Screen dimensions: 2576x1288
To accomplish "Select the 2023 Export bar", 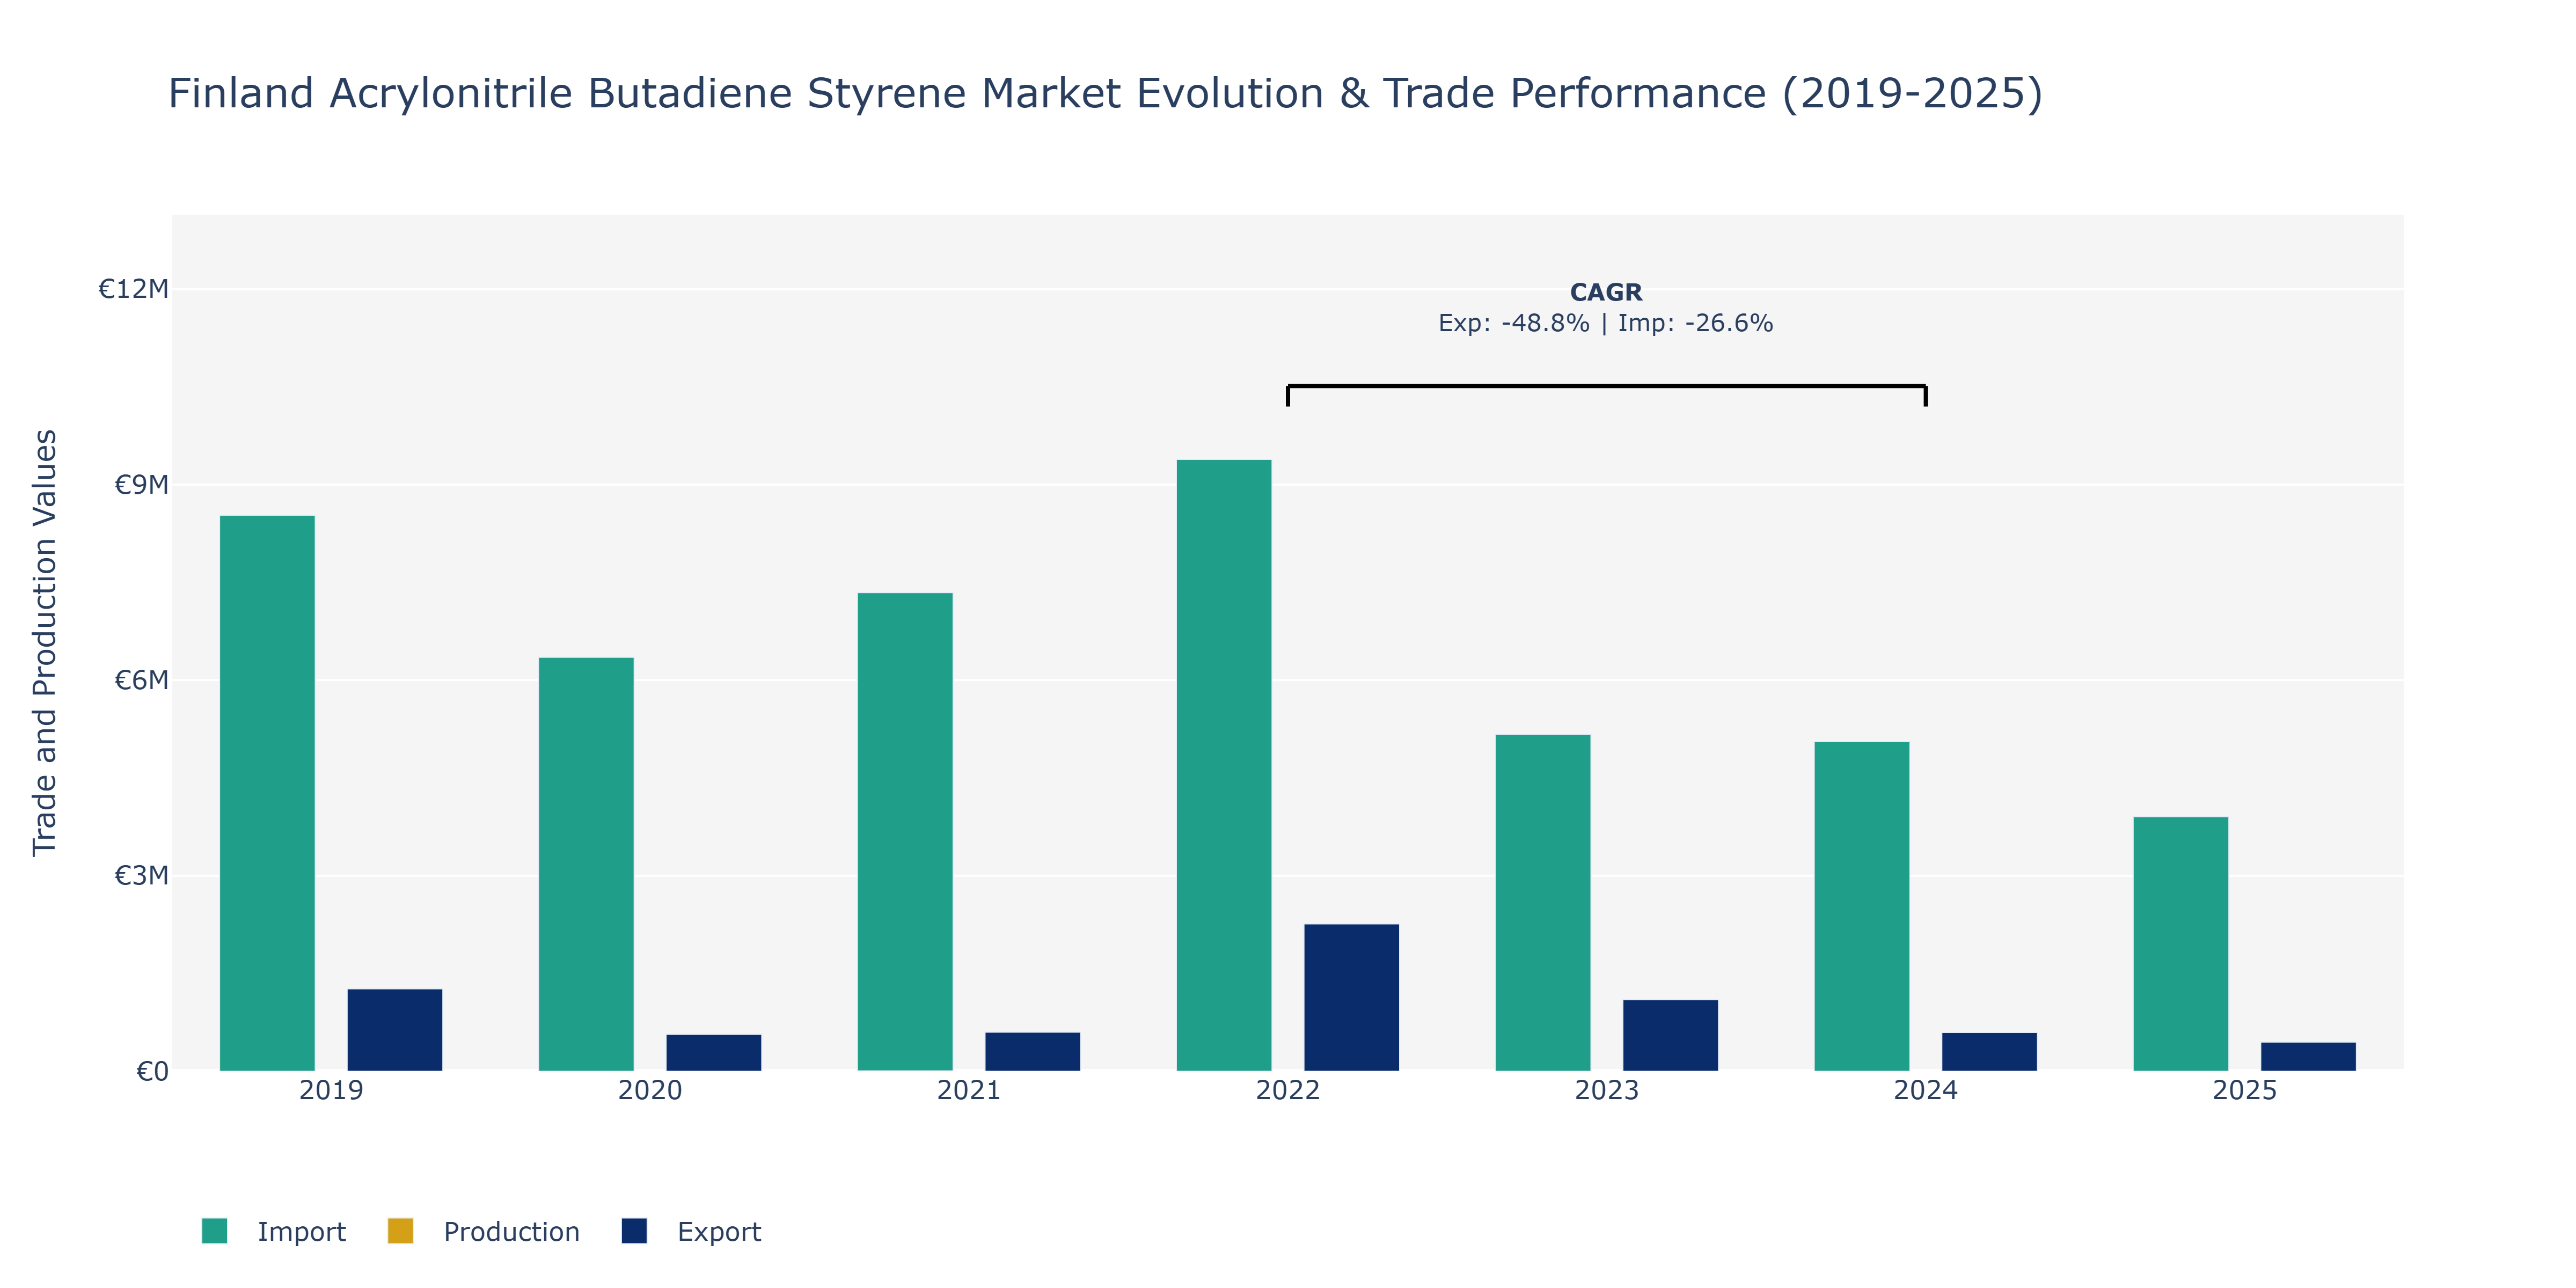I will pos(1671,1035).
